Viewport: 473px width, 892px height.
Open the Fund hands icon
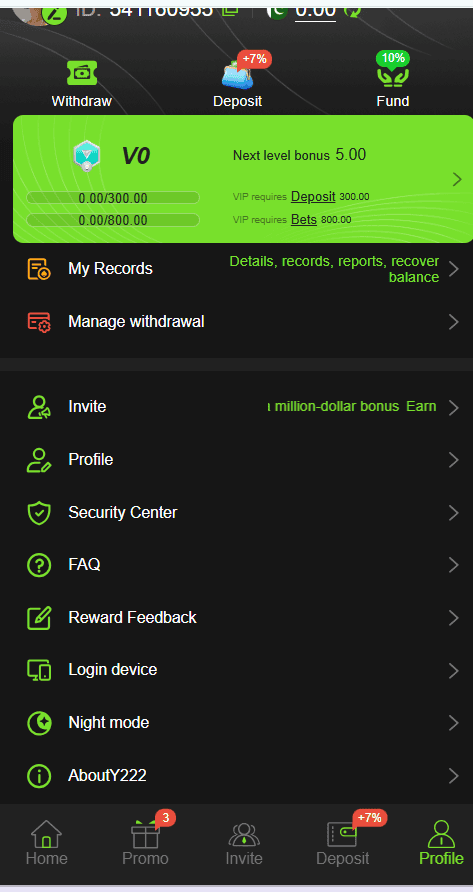[x=393, y=76]
